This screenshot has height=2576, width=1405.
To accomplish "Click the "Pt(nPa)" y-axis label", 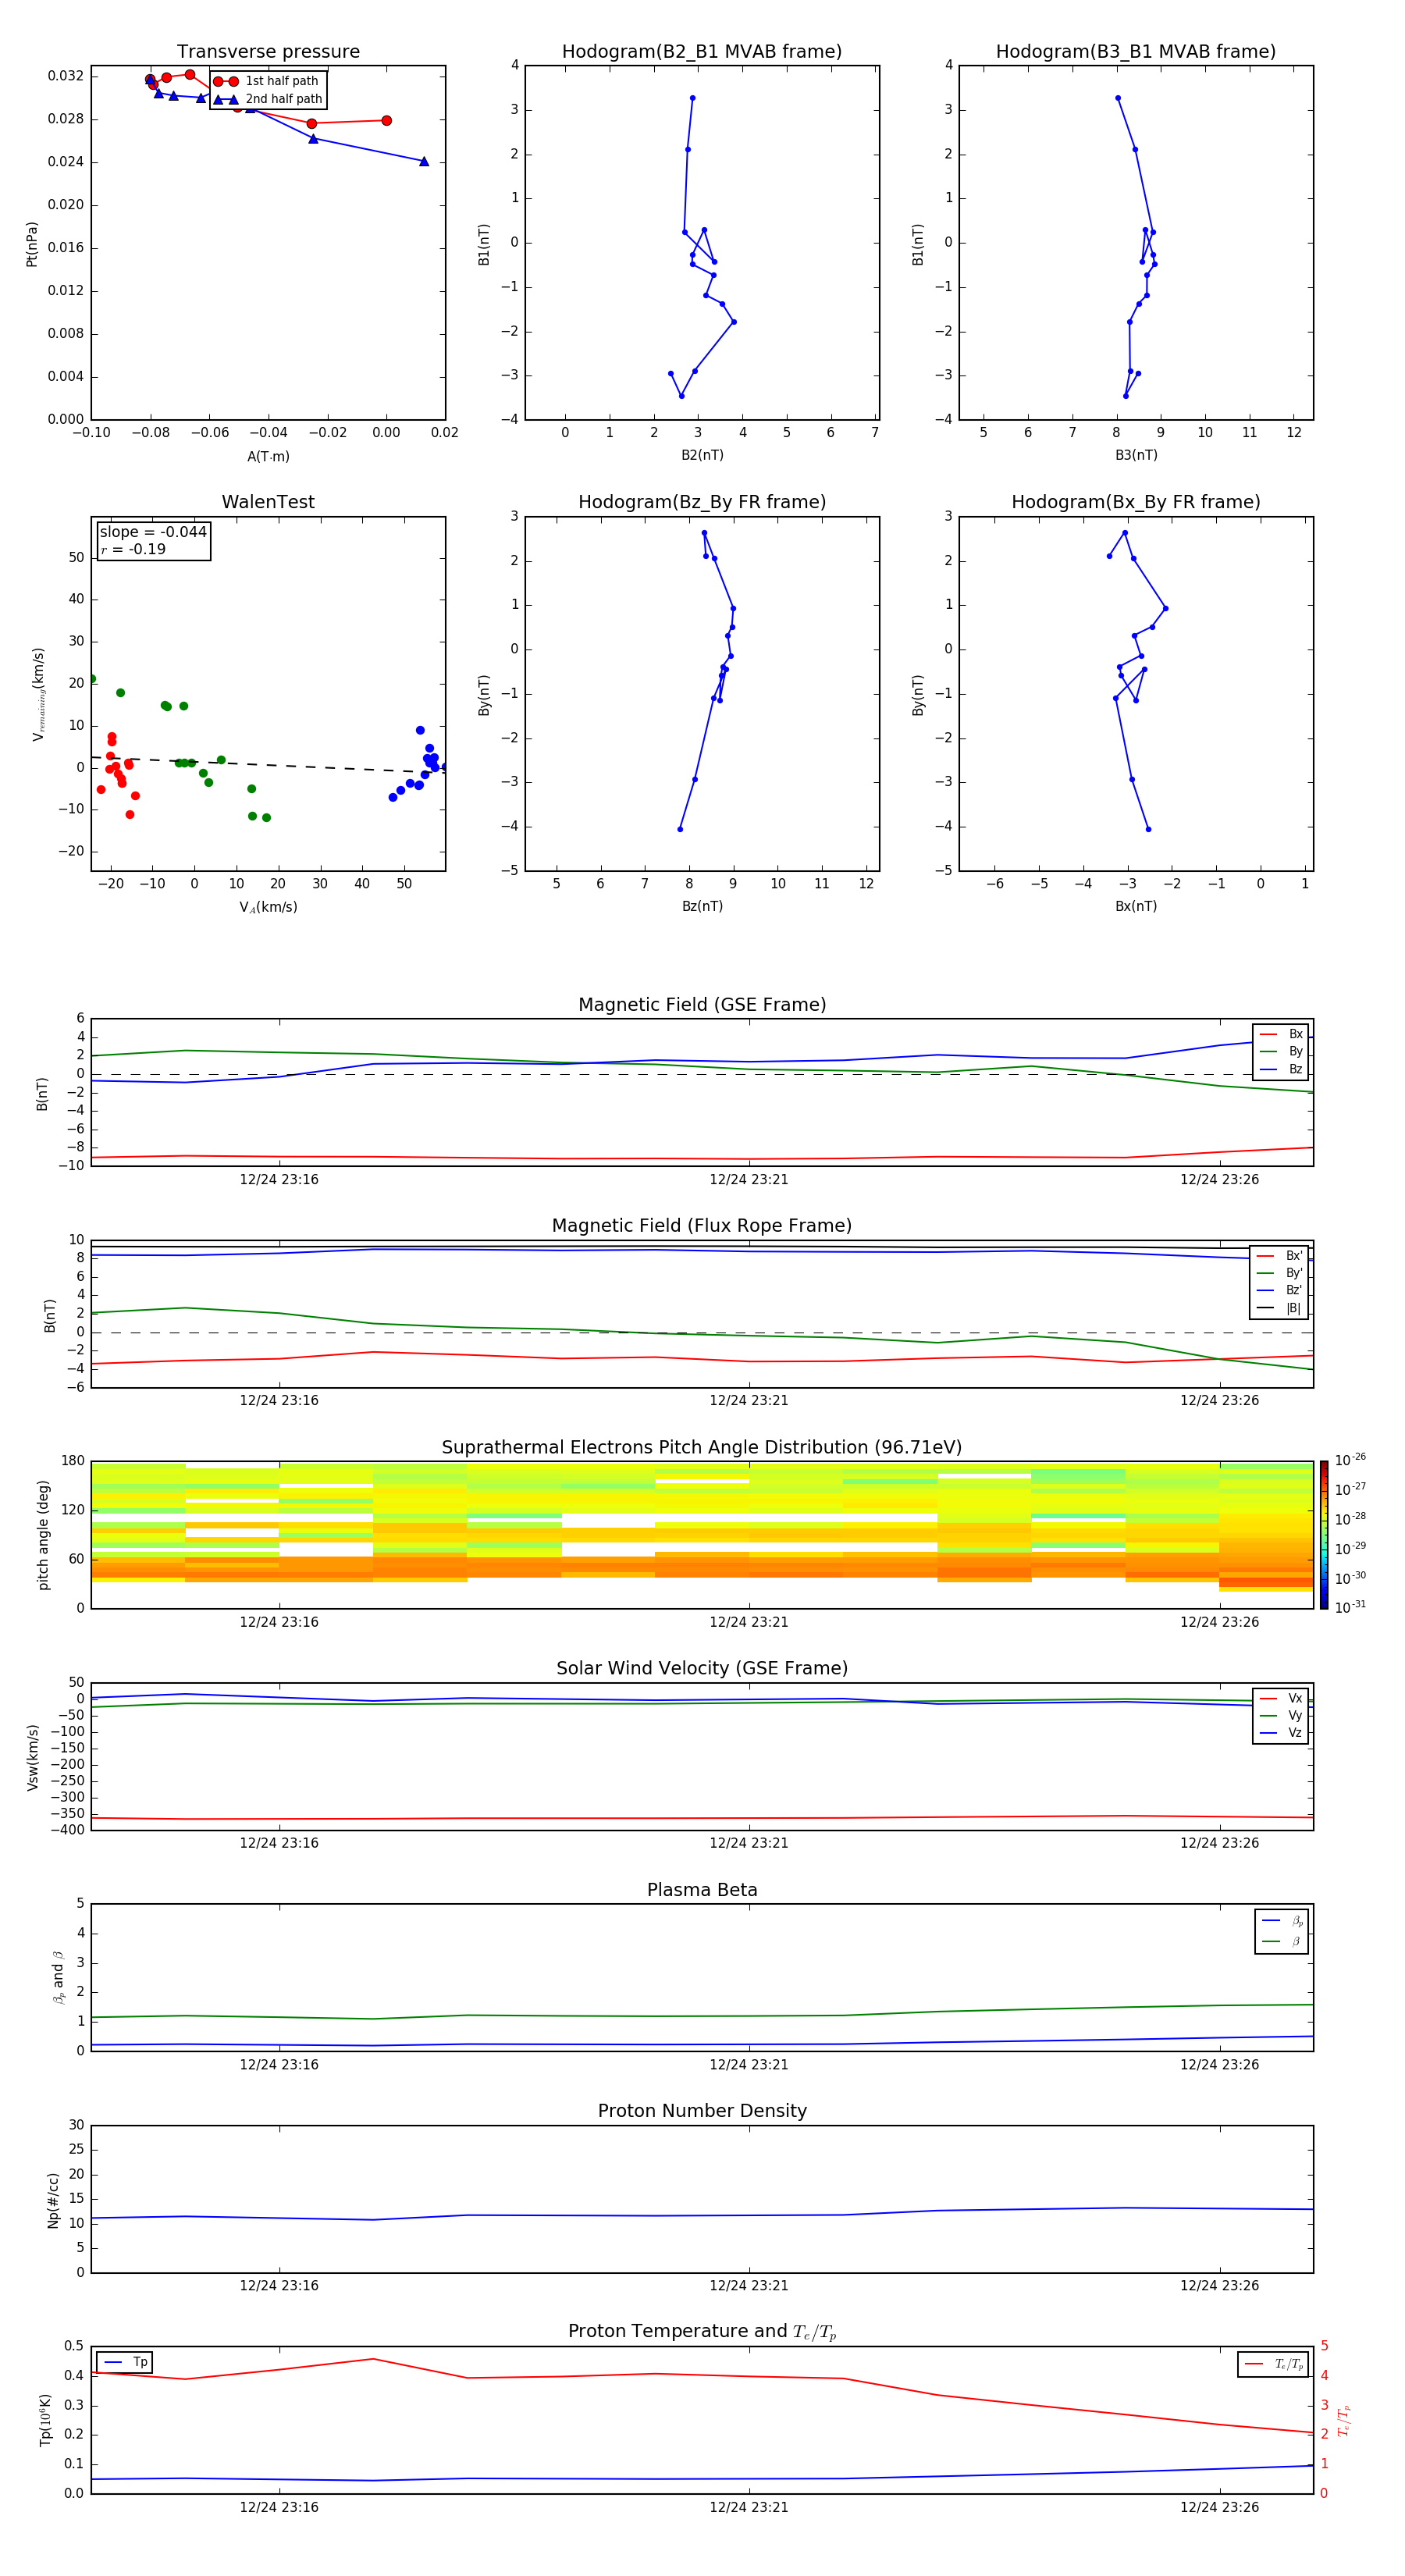I will (x=32, y=244).
